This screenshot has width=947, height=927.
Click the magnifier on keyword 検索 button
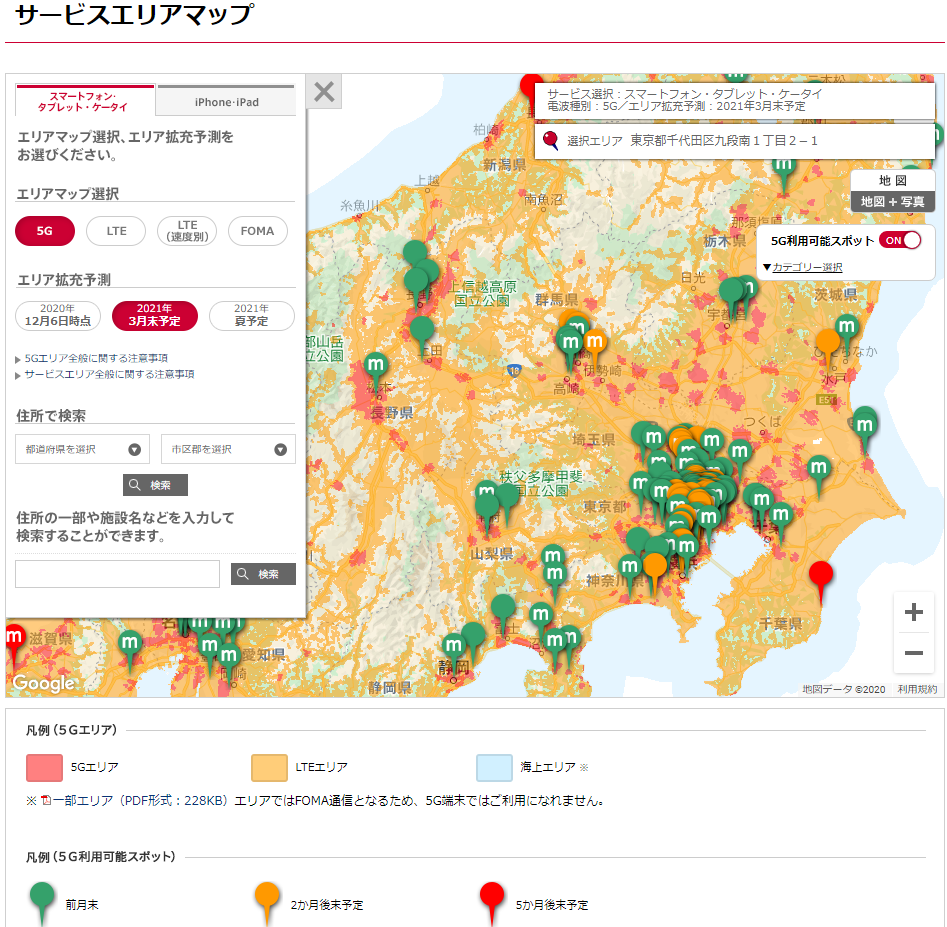tap(243, 574)
